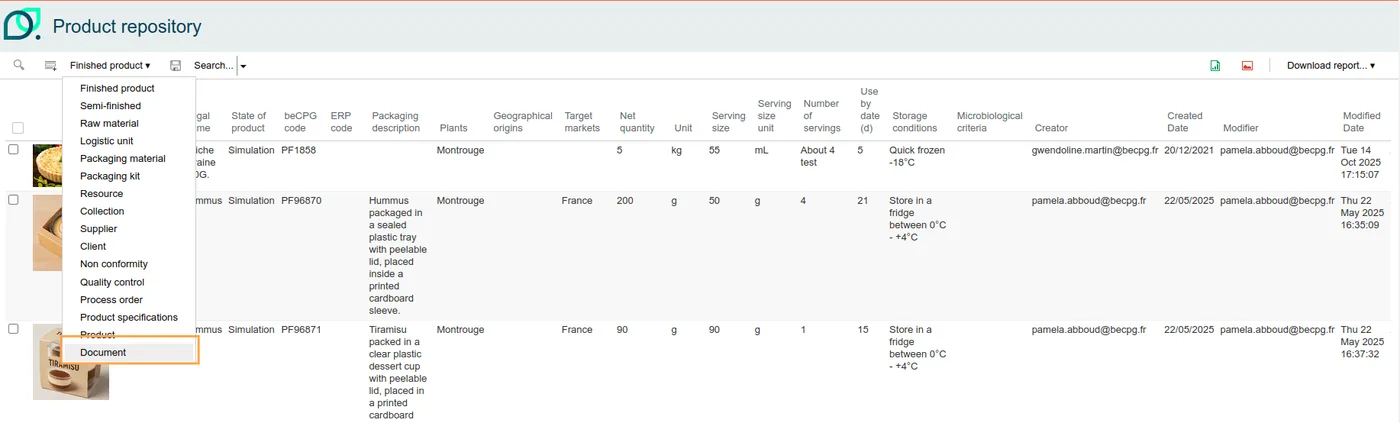Open the Download report dropdown
The image size is (1400, 423).
coord(1330,66)
